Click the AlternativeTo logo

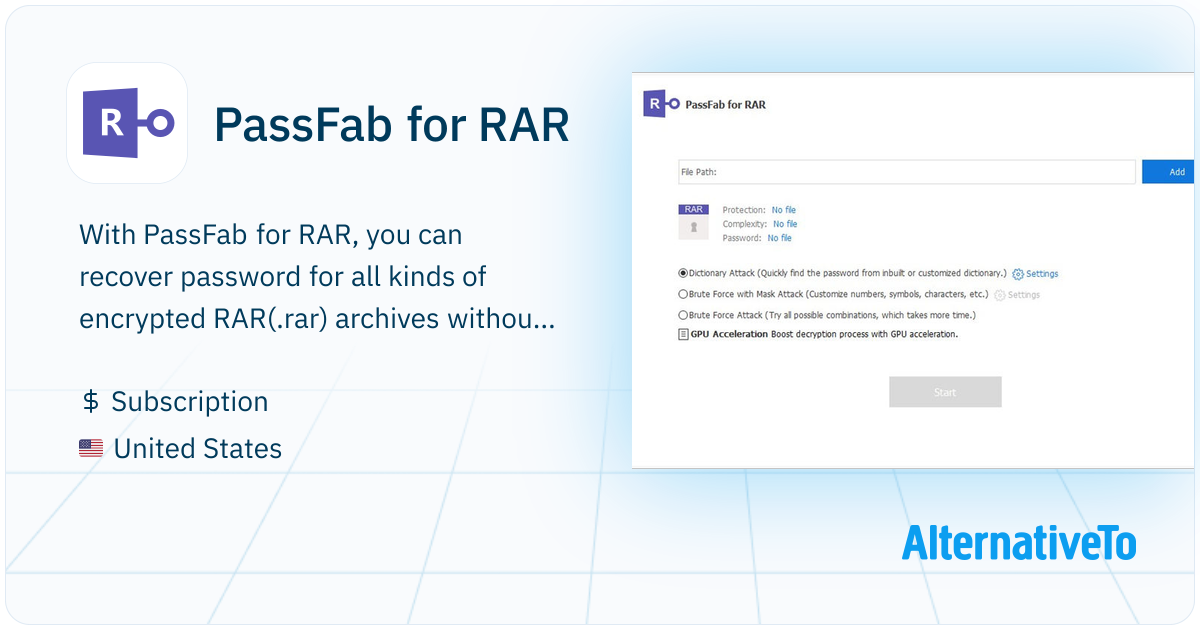pyautogui.click(x=1019, y=542)
